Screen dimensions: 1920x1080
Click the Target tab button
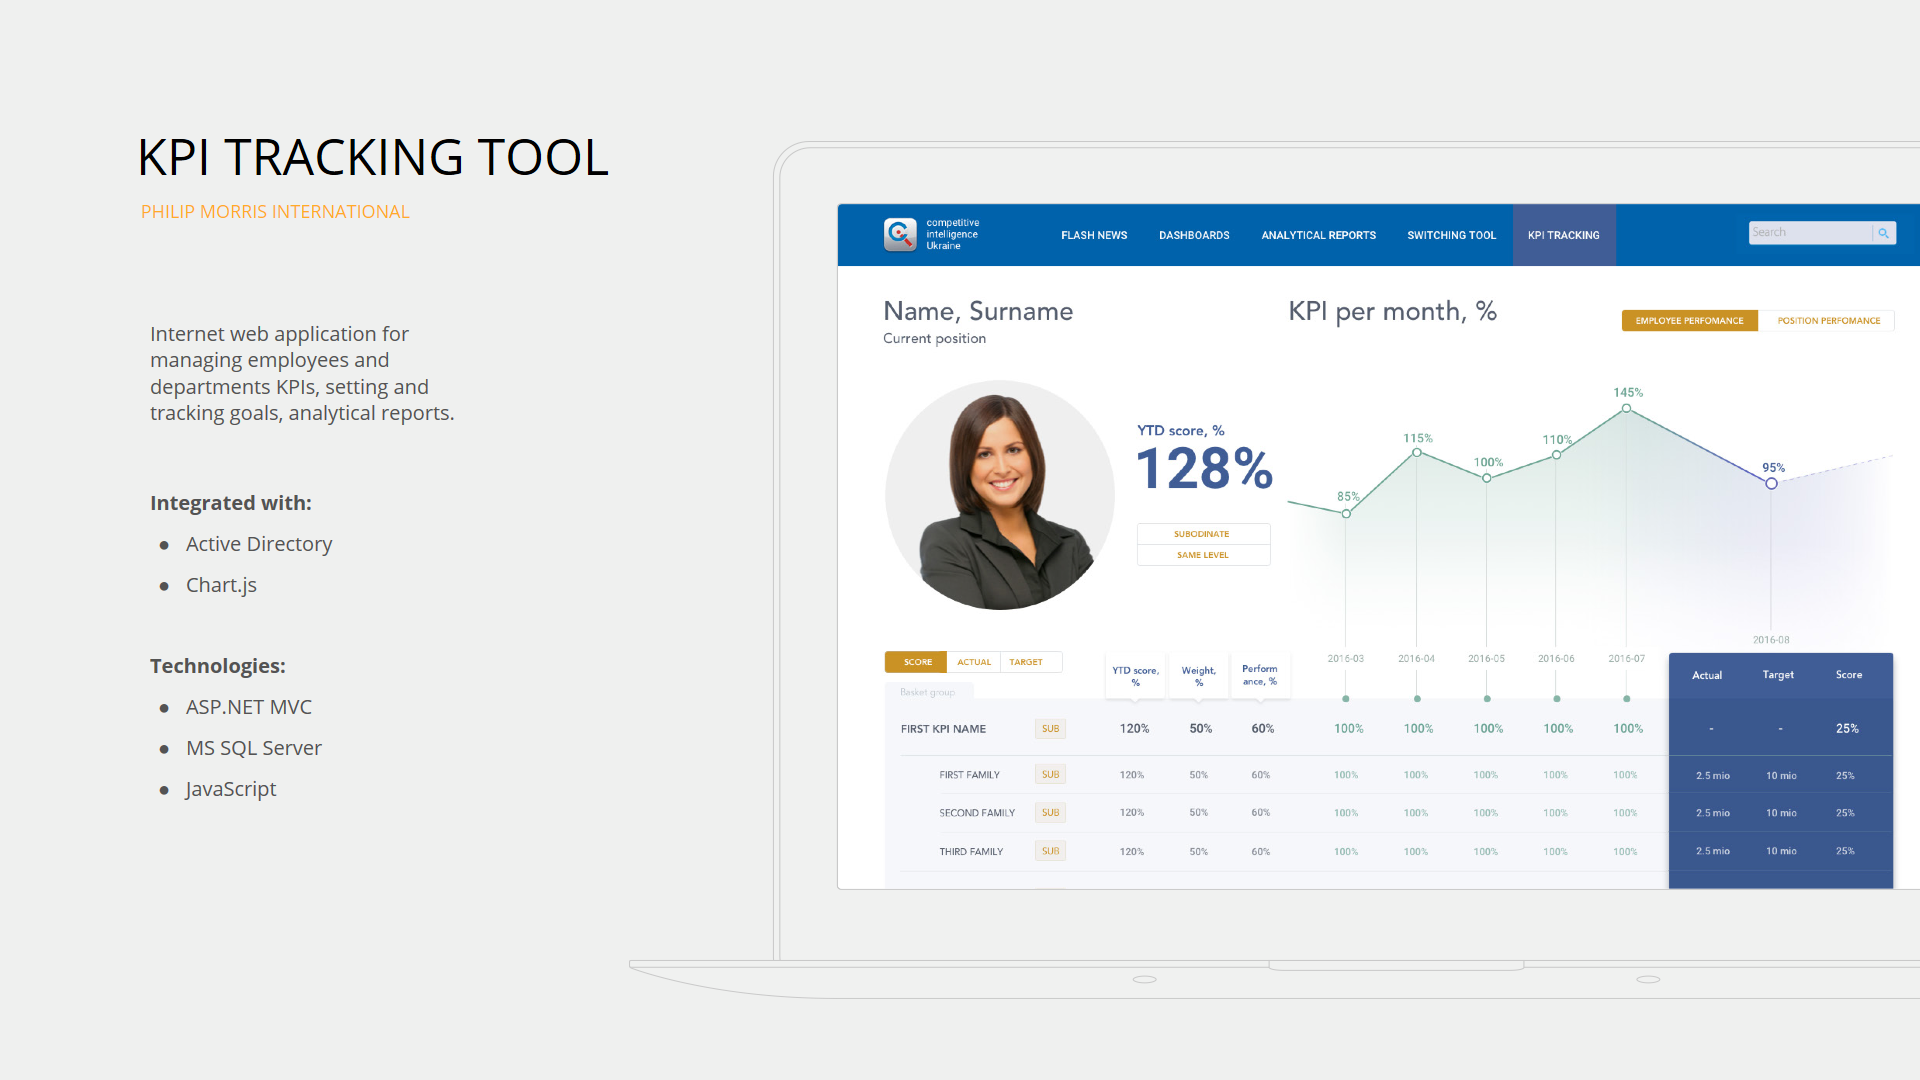(x=1027, y=661)
